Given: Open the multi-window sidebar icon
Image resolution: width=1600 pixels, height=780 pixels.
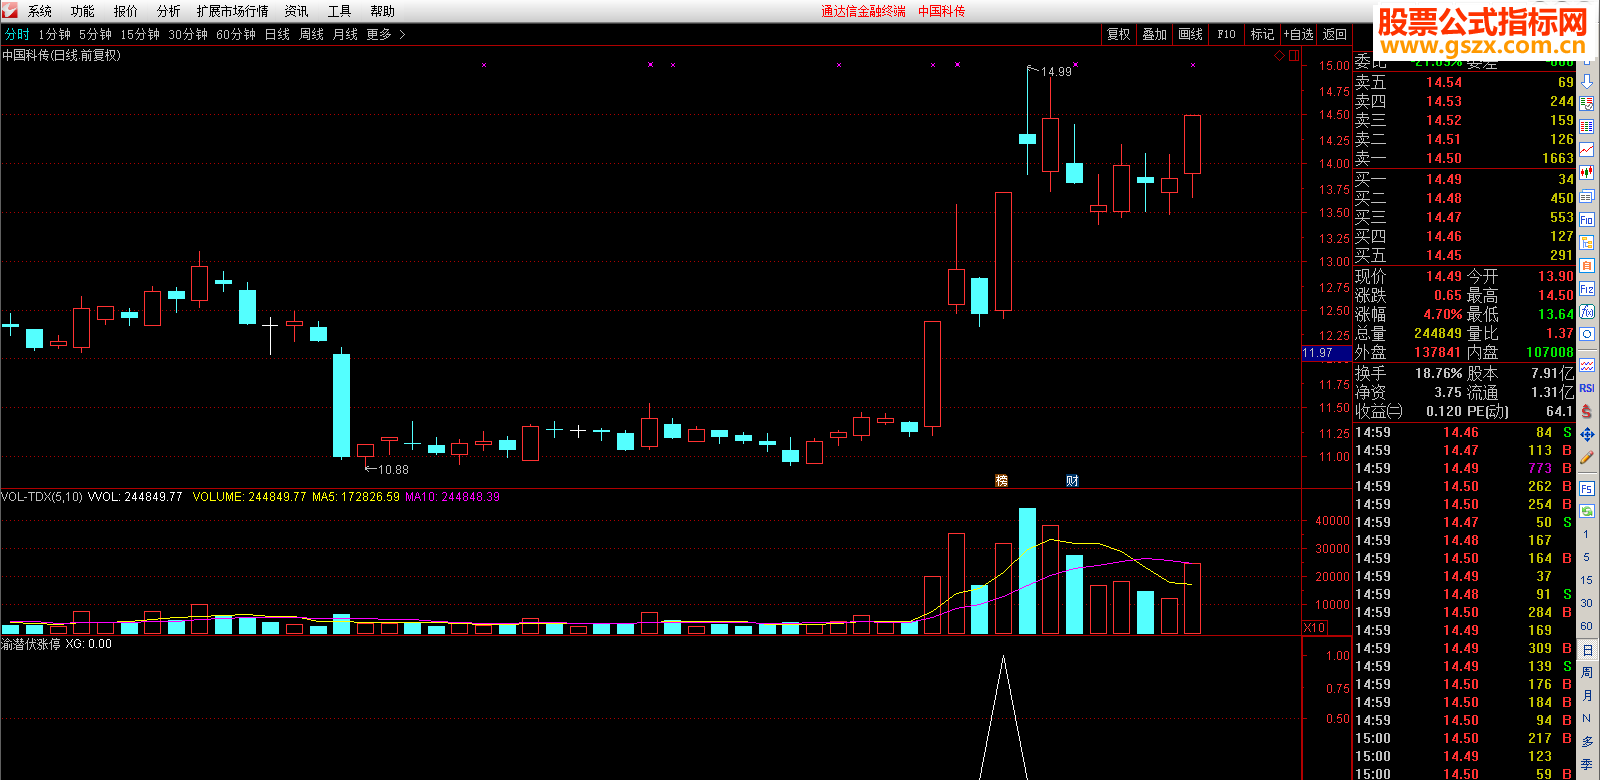Looking at the screenshot, I should (x=1587, y=196).
